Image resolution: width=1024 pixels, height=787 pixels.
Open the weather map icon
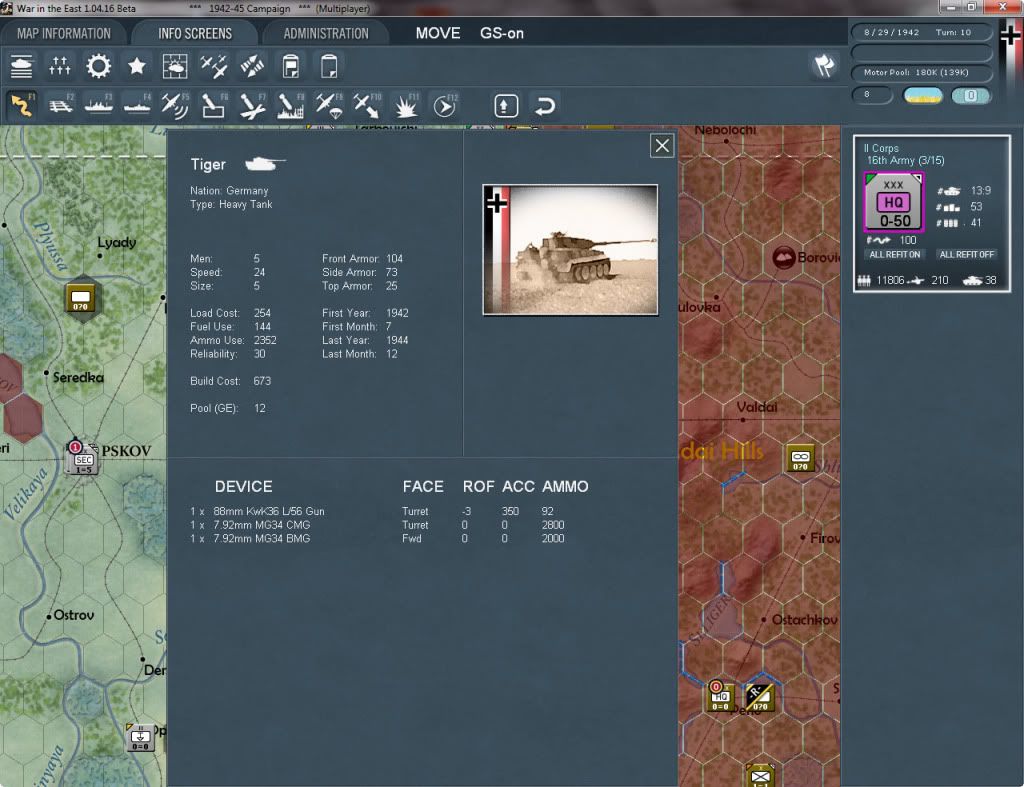174,66
